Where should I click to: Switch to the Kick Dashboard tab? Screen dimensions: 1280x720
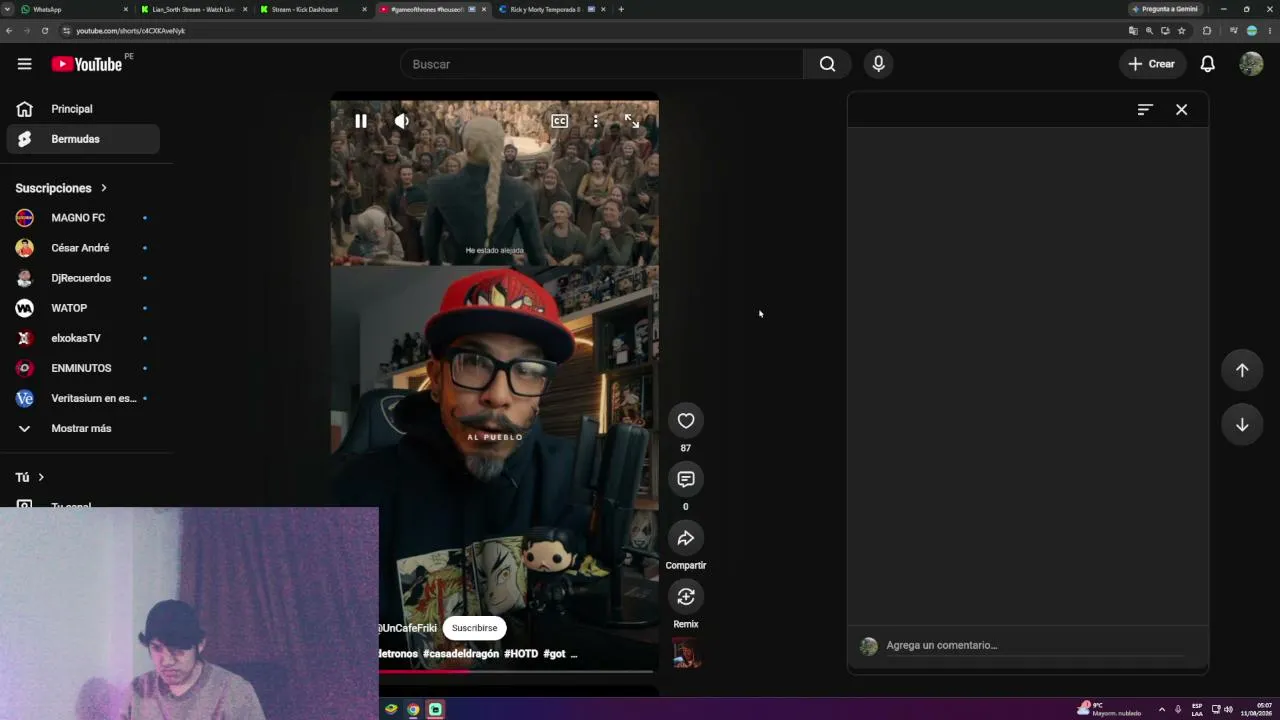[312, 9]
